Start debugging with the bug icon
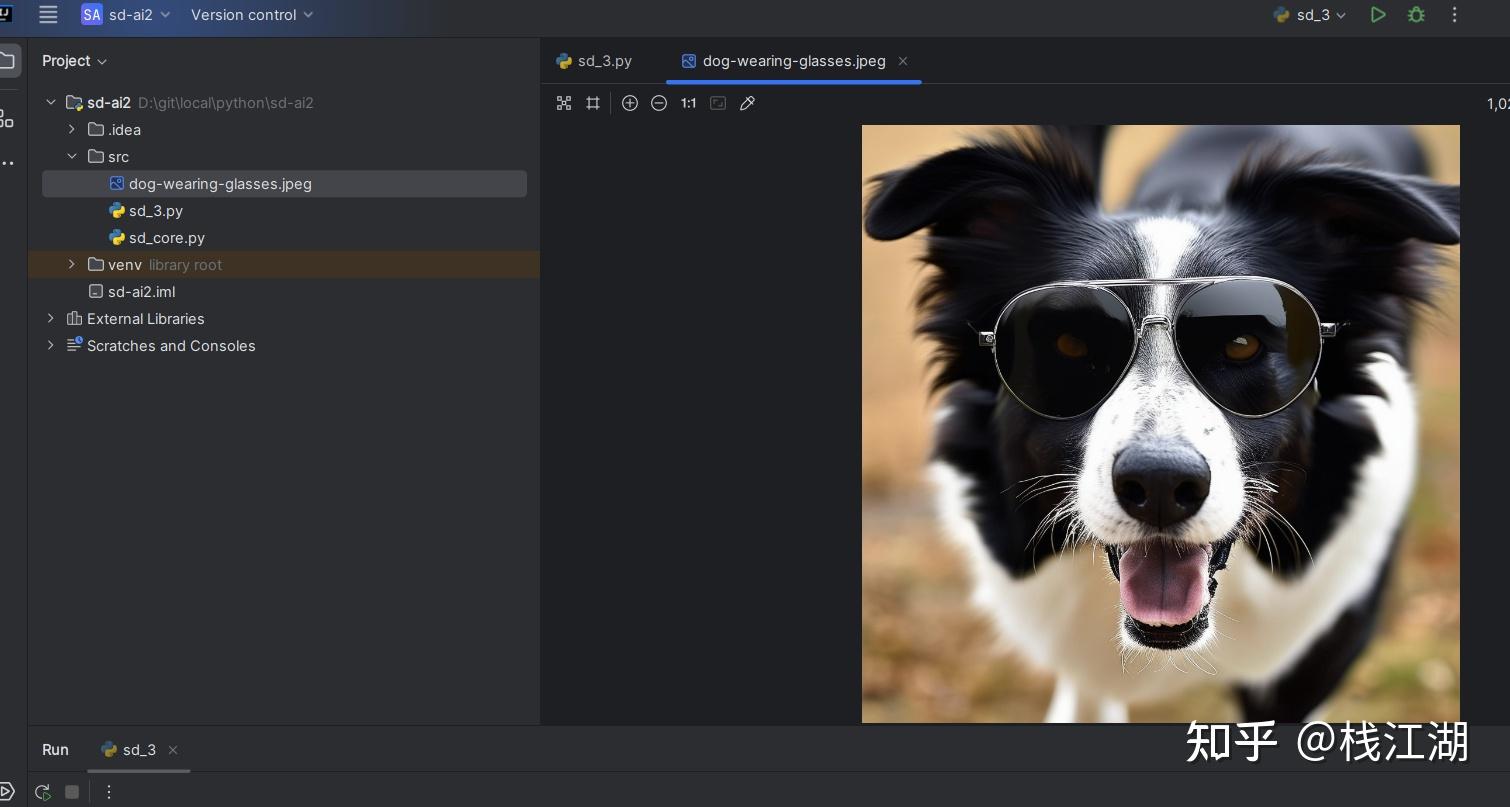1510x807 pixels. pos(1416,15)
